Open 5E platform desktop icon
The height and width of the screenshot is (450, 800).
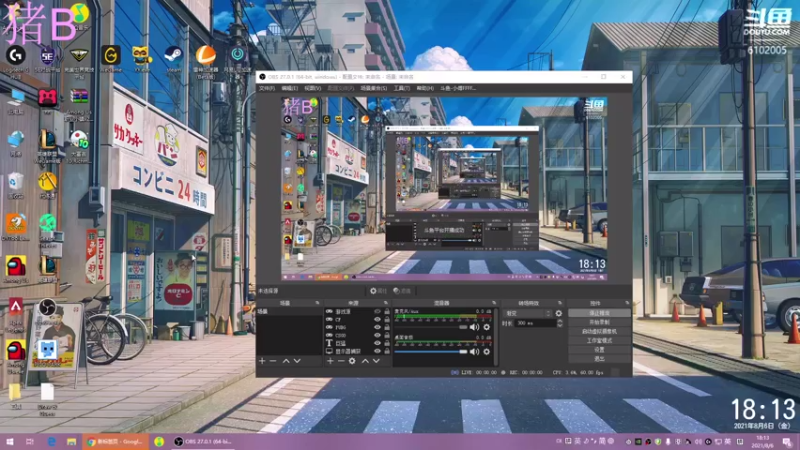(47, 59)
